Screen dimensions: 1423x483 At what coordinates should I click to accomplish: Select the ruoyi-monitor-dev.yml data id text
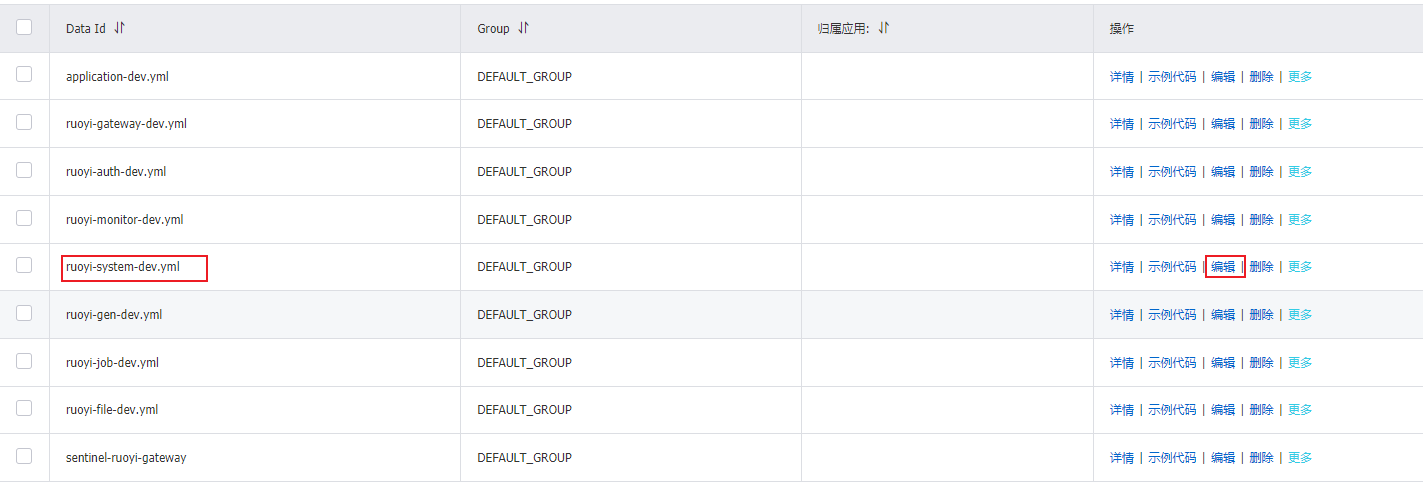(x=125, y=220)
